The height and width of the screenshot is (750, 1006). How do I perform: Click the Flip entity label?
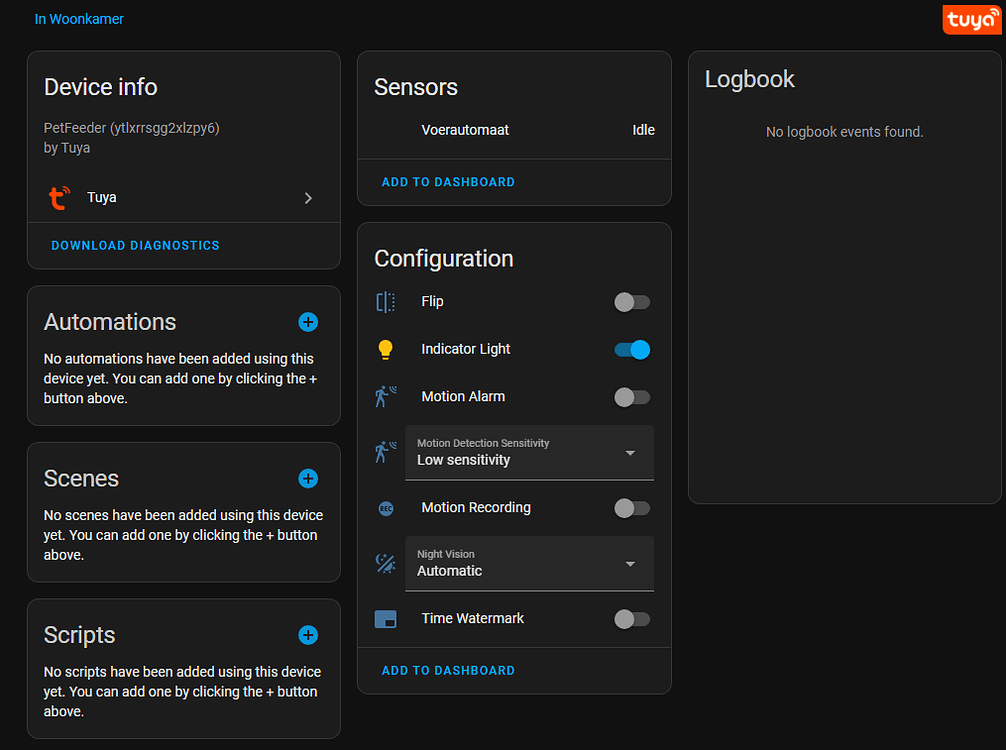(x=432, y=302)
